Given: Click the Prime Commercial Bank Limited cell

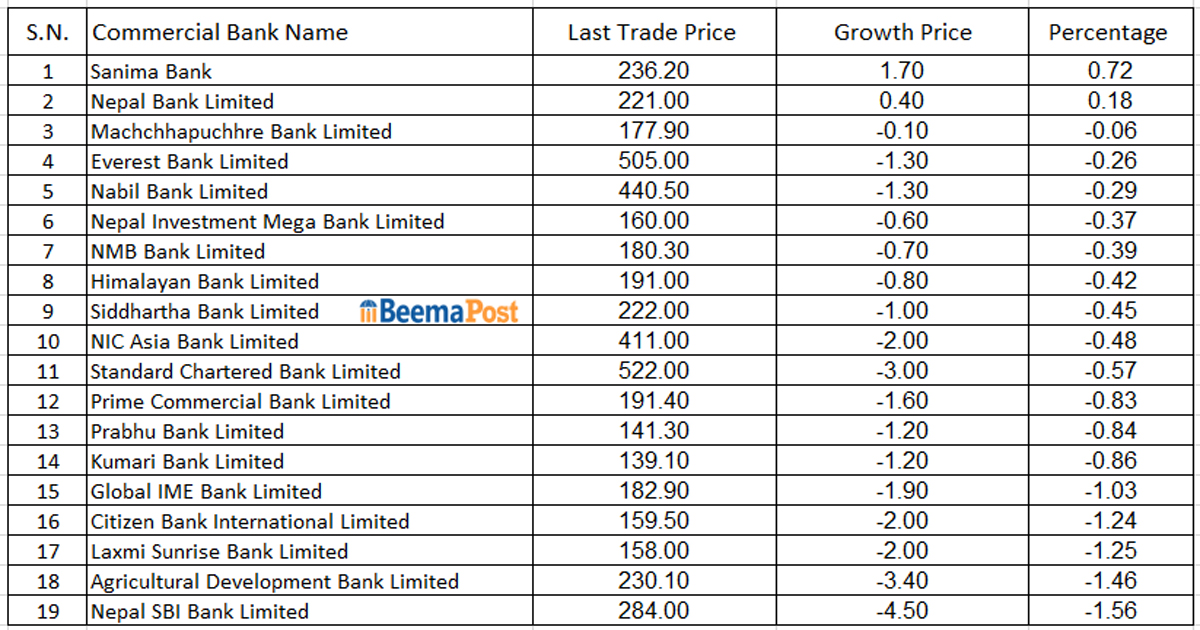Looking at the screenshot, I should click(x=240, y=401).
